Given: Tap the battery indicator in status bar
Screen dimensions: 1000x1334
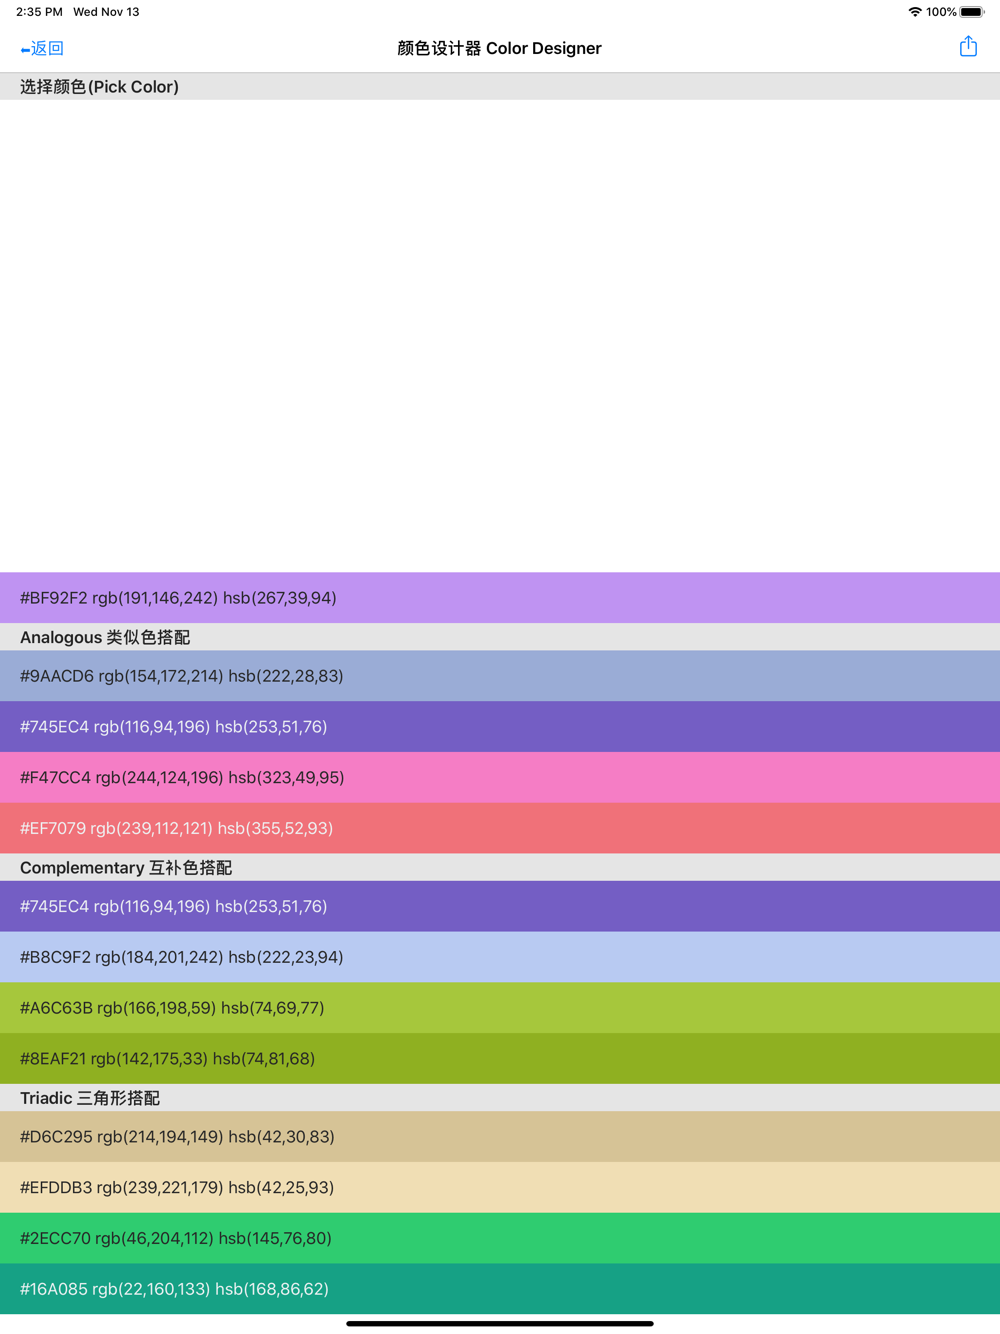Looking at the screenshot, I should [x=972, y=12].
